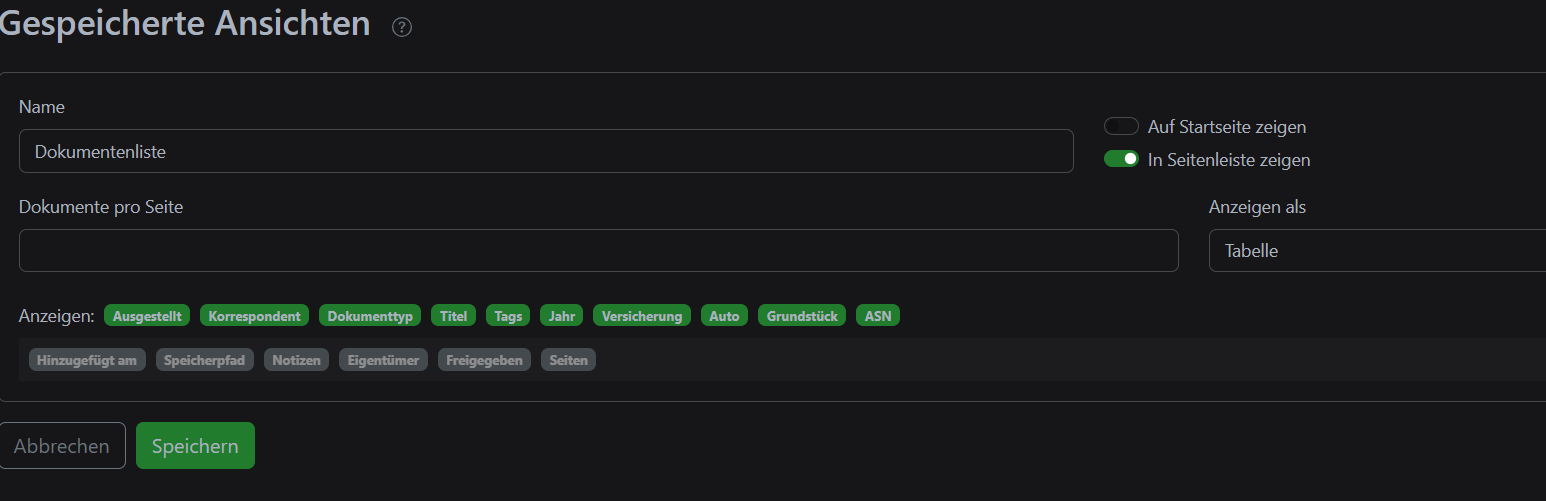Image resolution: width=1546 pixels, height=501 pixels.
Task: Focus the Dokumente pro Seite field
Action: click(x=598, y=251)
